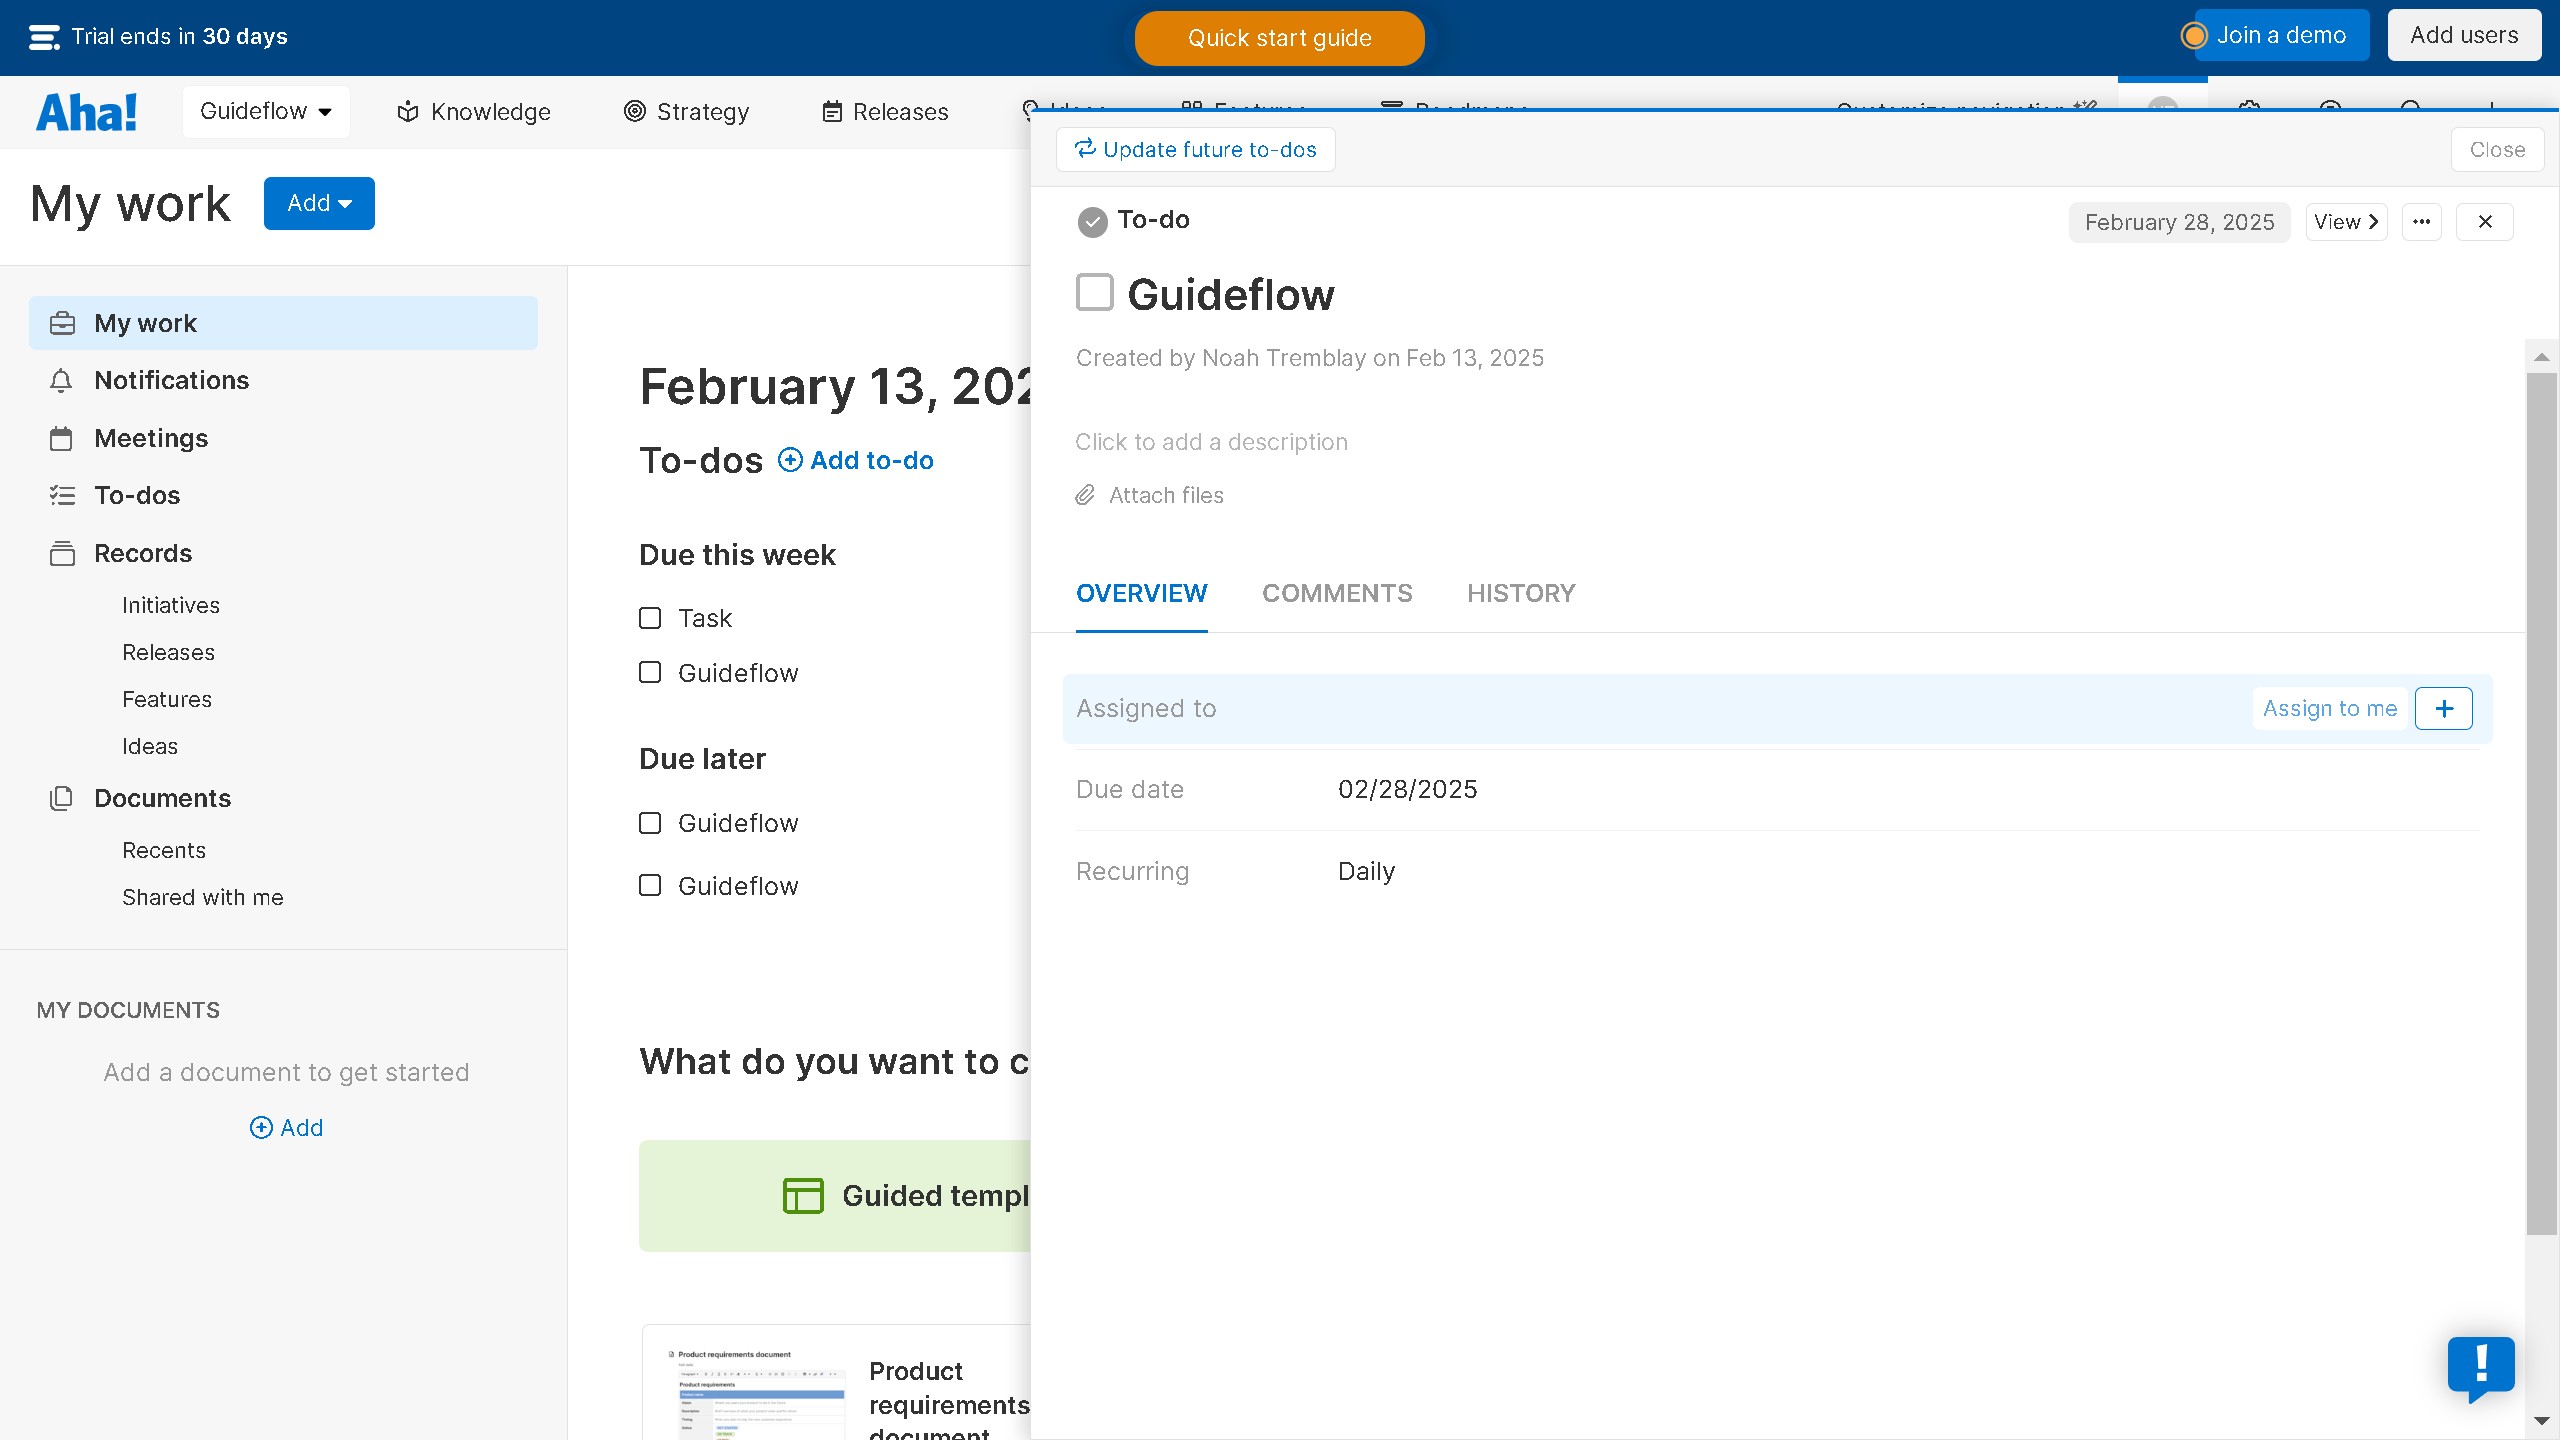Check Guideflow checkbox under Due this week
Image resolution: width=2560 pixels, height=1440 pixels.
(650, 673)
